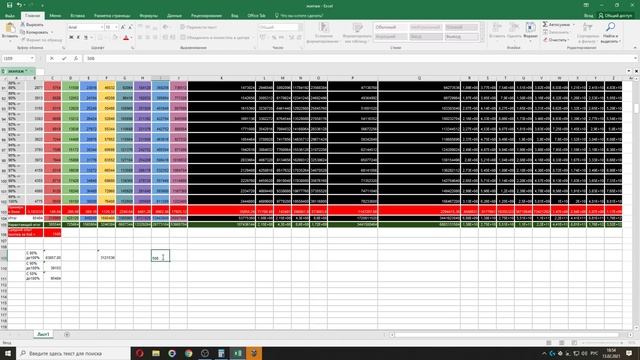
Task: Switch to the Данные ribbon tab
Action: click(x=174, y=16)
